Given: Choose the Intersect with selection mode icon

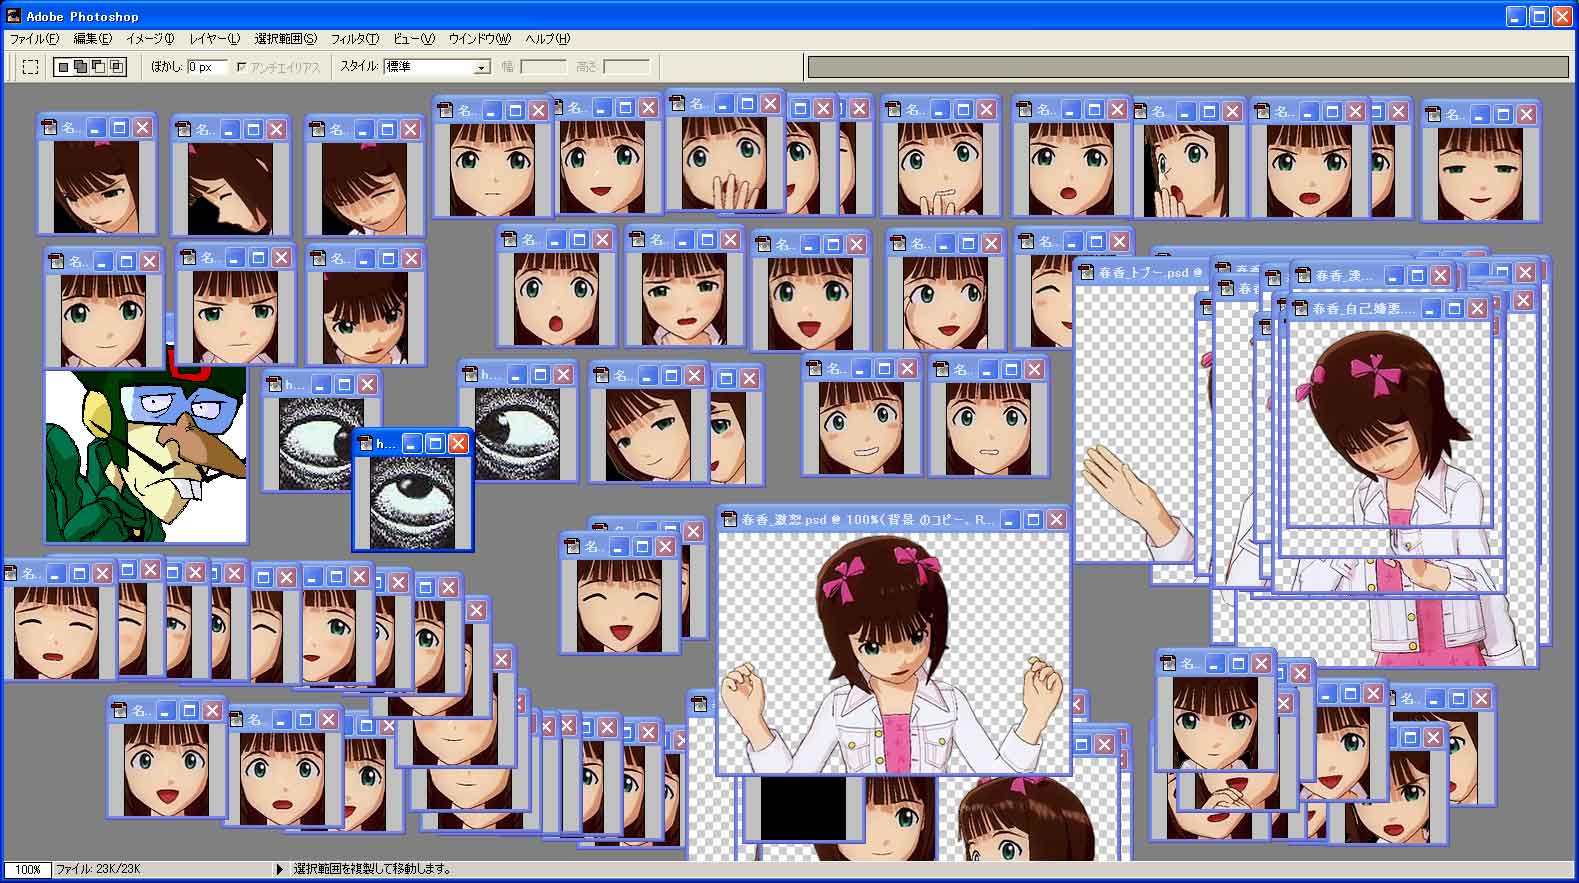Looking at the screenshot, I should tap(117, 67).
